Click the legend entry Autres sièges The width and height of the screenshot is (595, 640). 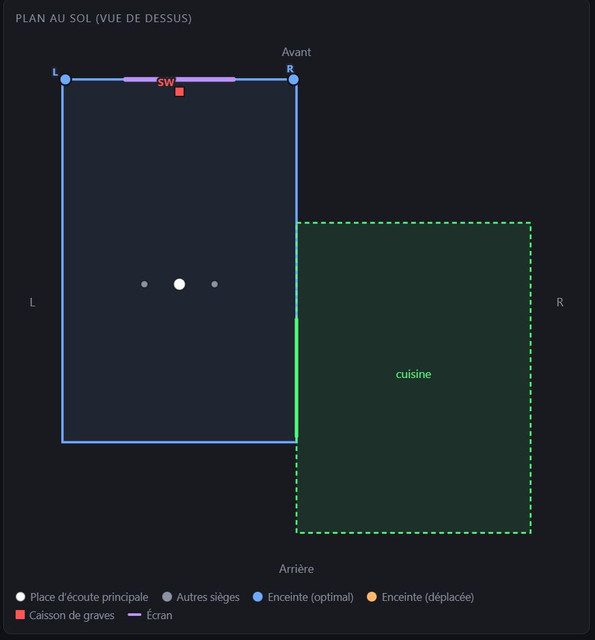(200, 597)
